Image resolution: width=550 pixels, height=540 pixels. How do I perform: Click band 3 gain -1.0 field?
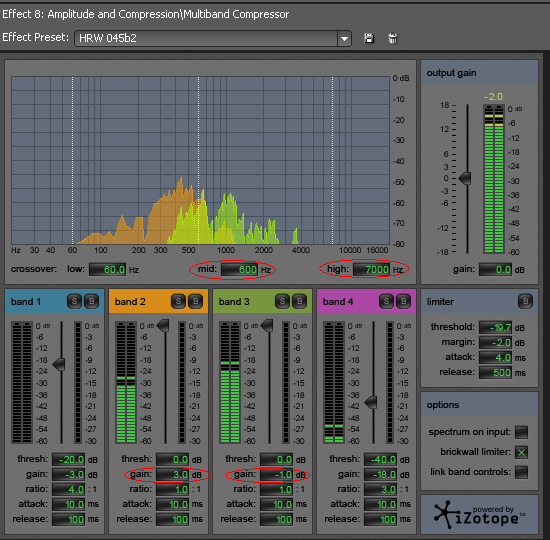click(x=276, y=474)
